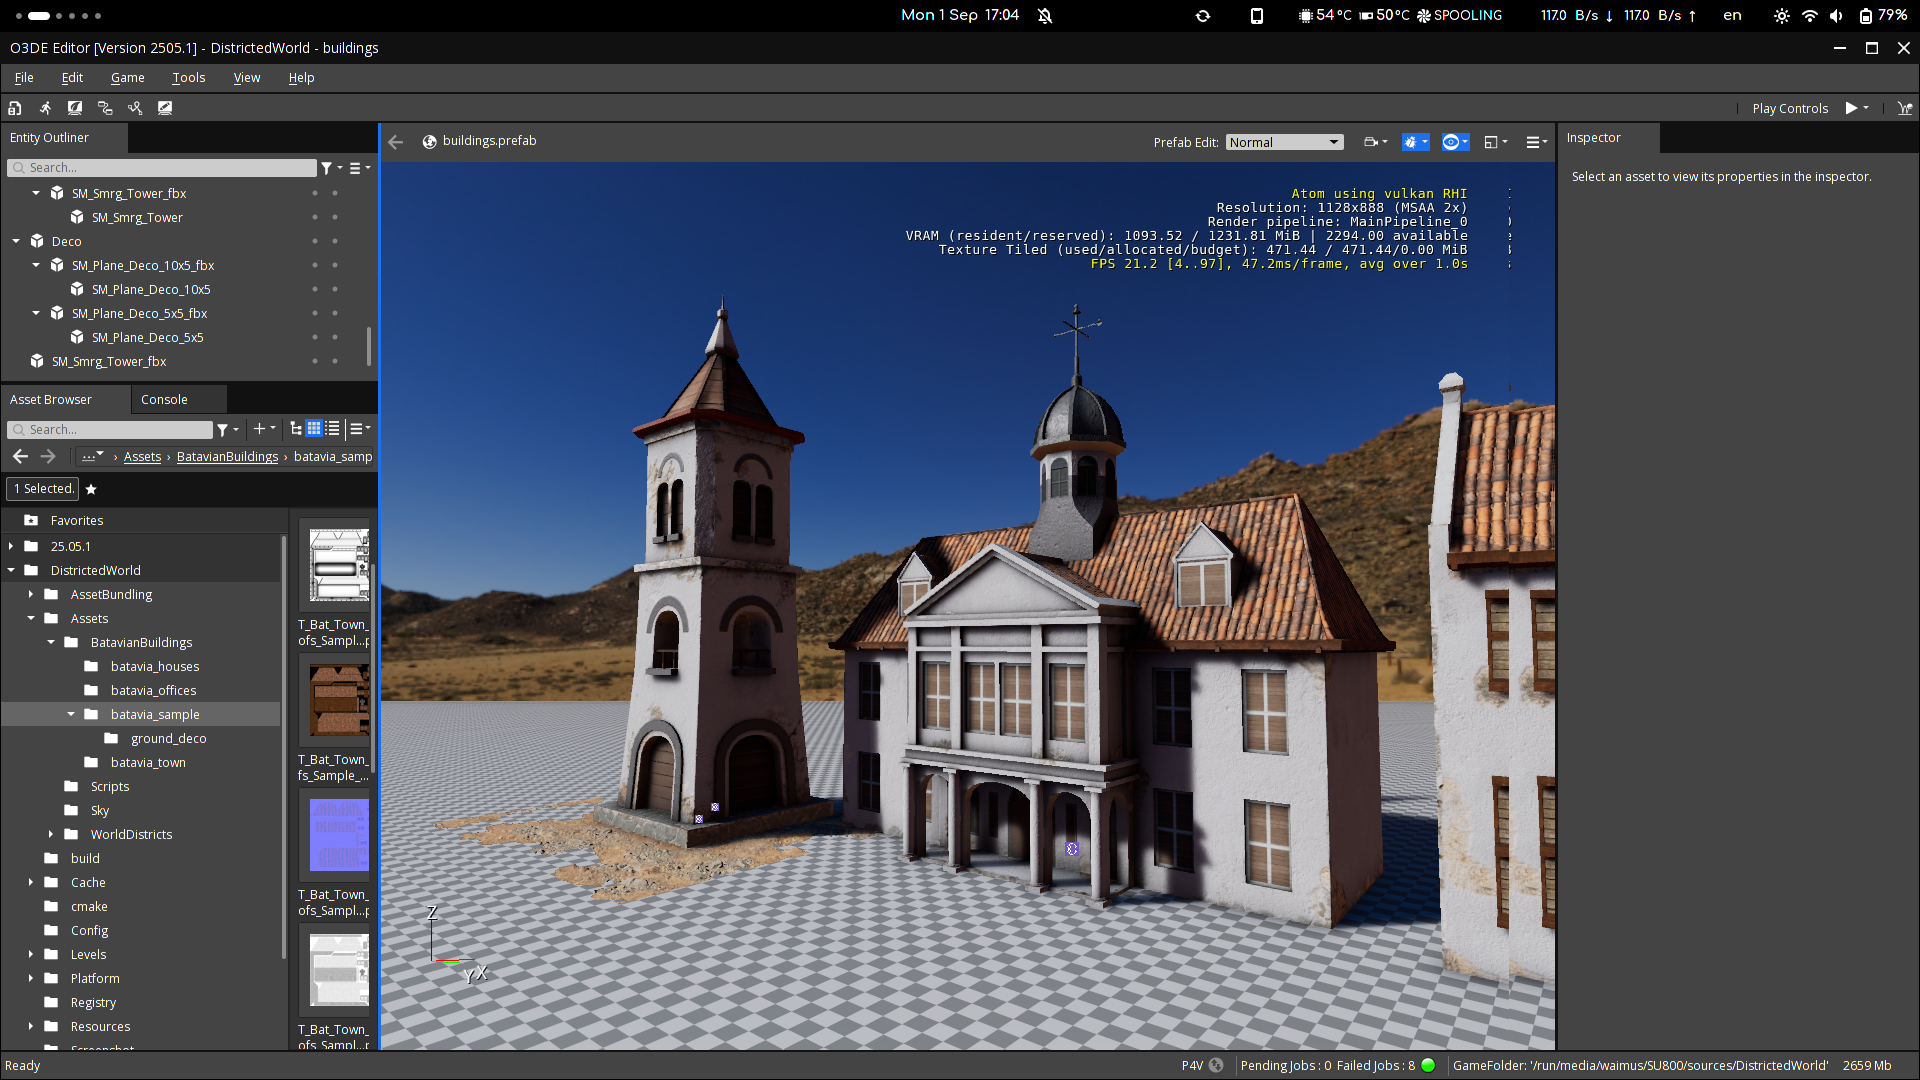Click the favorites star icon
The width and height of the screenshot is (1920, 1080).
(x=91, y=489)
